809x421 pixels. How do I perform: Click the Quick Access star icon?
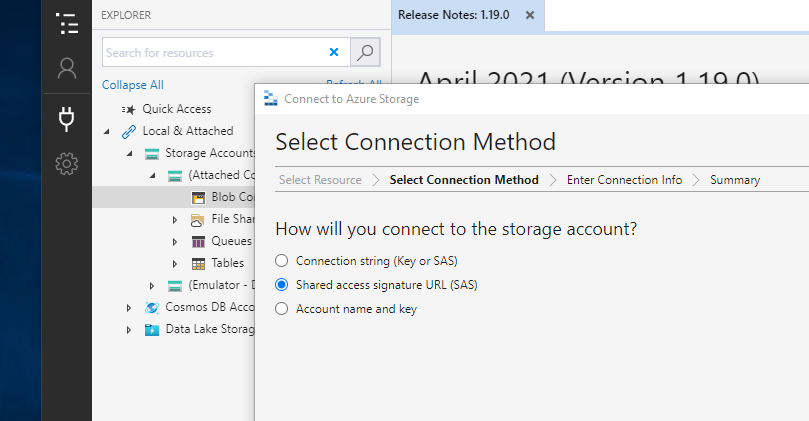(128, 109)
